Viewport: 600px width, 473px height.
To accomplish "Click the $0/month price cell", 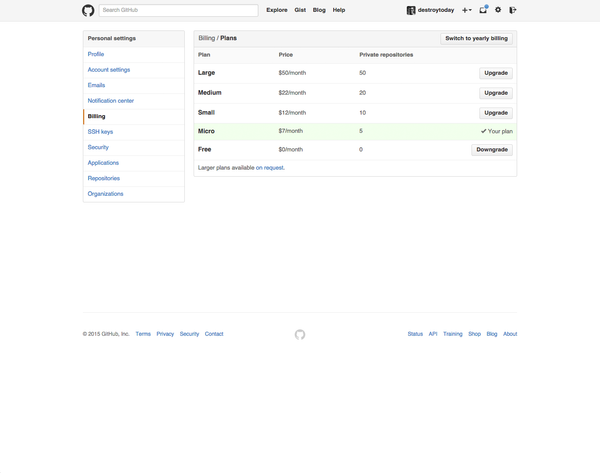I will click(x=291, y=150).
